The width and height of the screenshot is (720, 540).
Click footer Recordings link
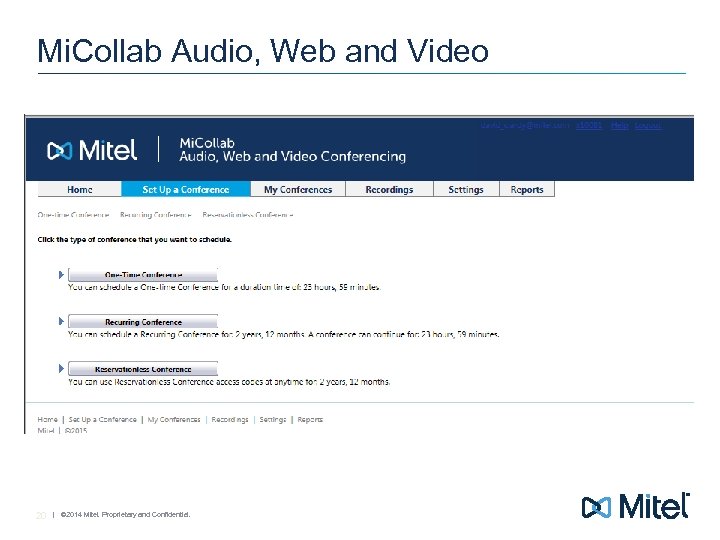pos(230,419)
